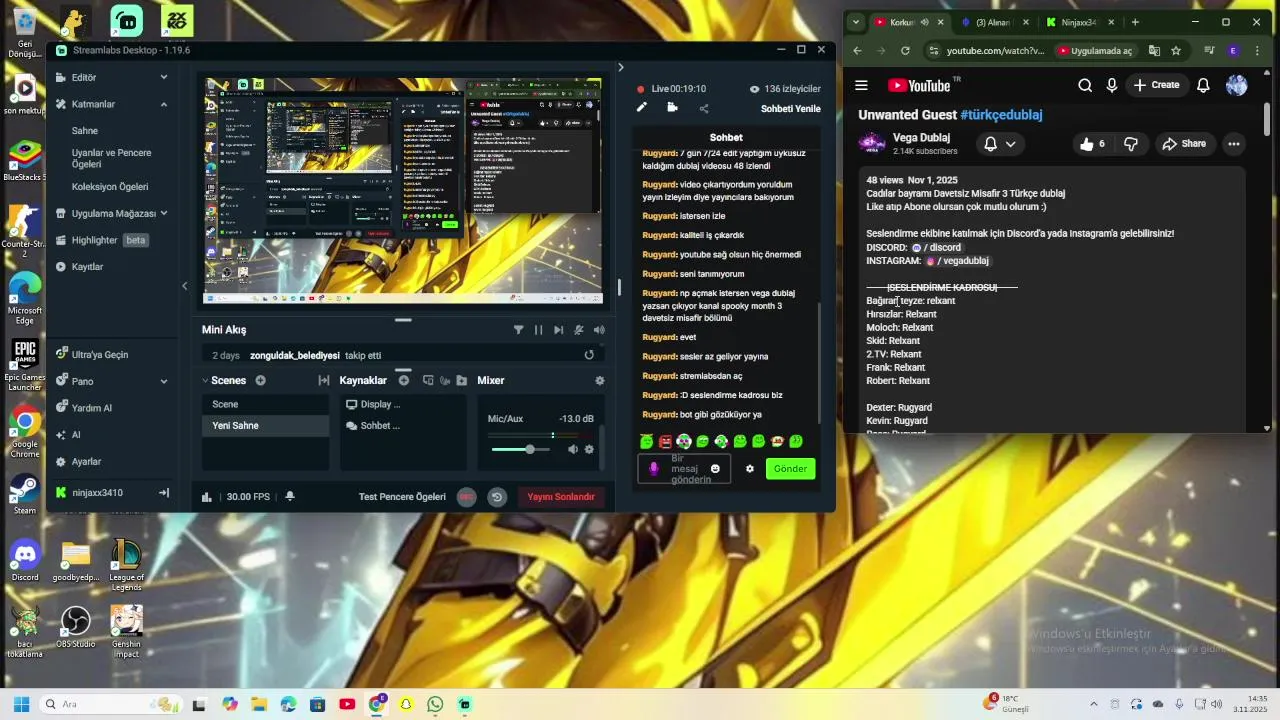The height and width of the screenshot is (720, 1280).
Task: Refresh chat with Sohbeti Yenile
Action: point(790,109)
